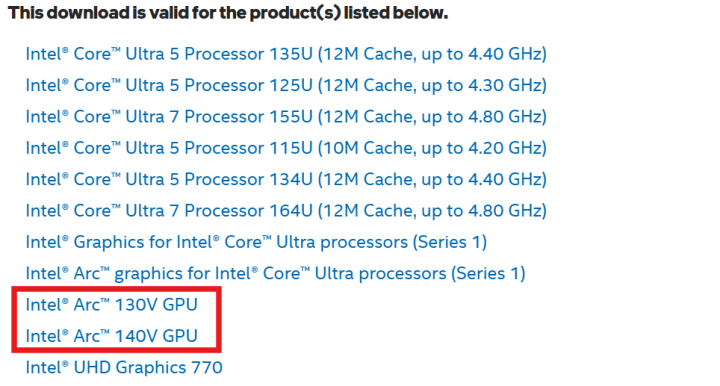
Task: Open the Core Ultra 5 Processor 134U link
Action: [286, 179]
